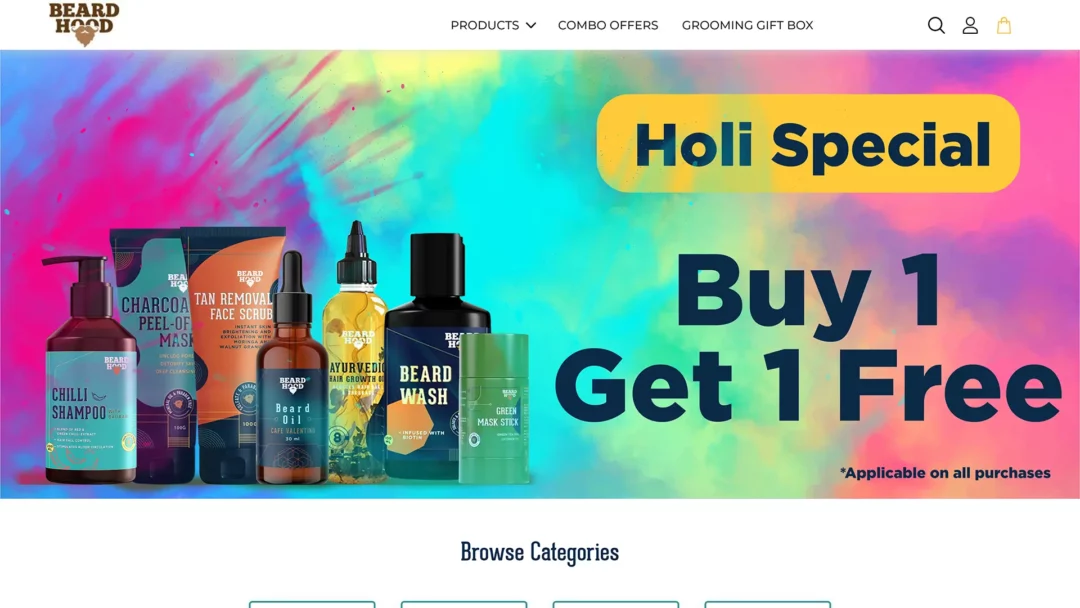
Task: Expand the Products dropdown chevron
Action: click(x=530, y=25)
